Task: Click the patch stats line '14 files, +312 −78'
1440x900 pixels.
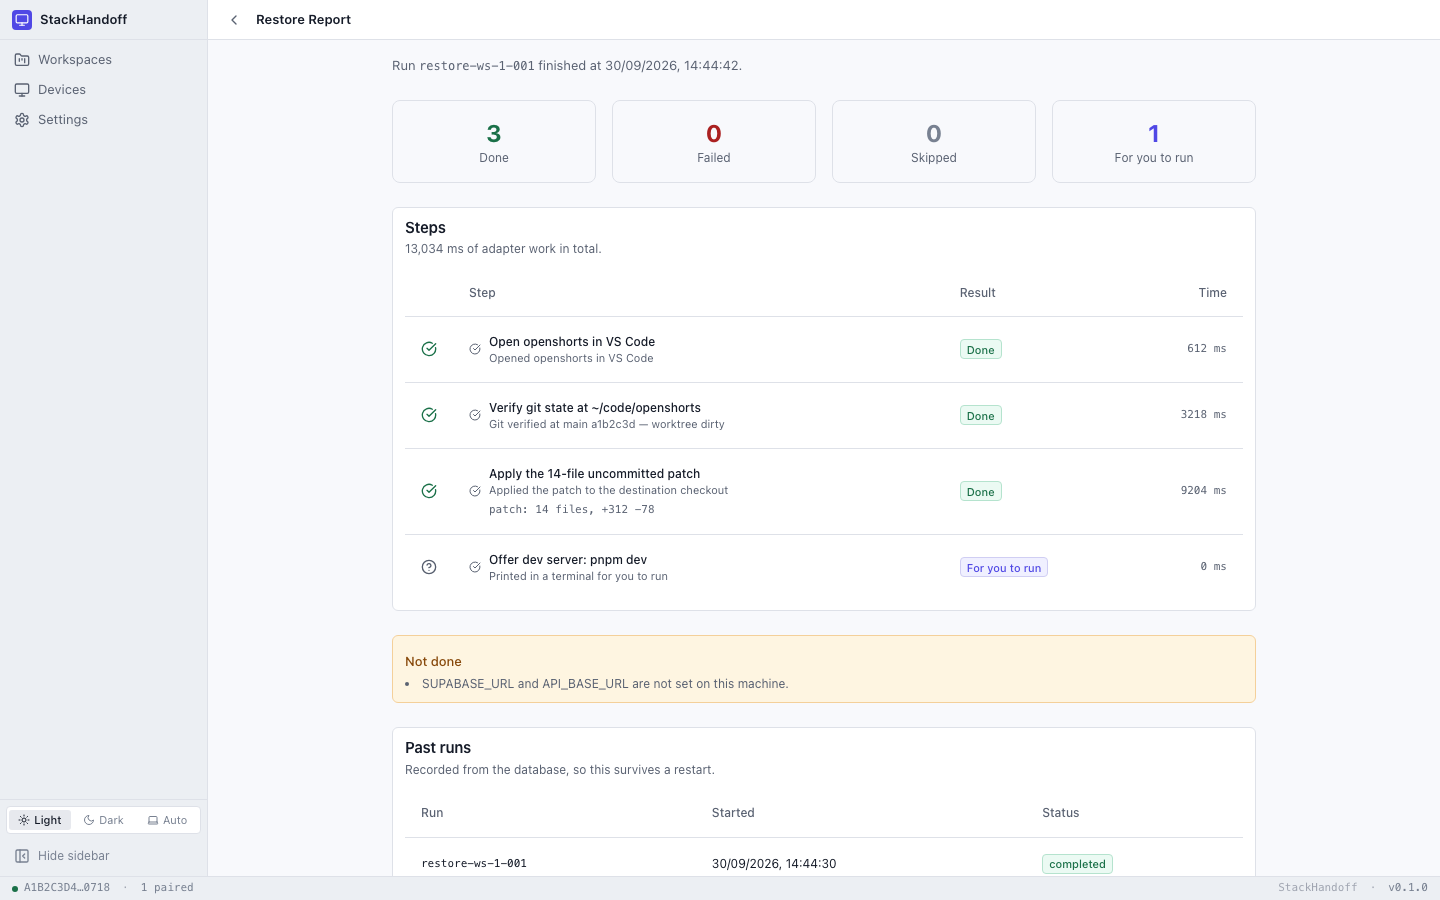Action: [572, 510]
